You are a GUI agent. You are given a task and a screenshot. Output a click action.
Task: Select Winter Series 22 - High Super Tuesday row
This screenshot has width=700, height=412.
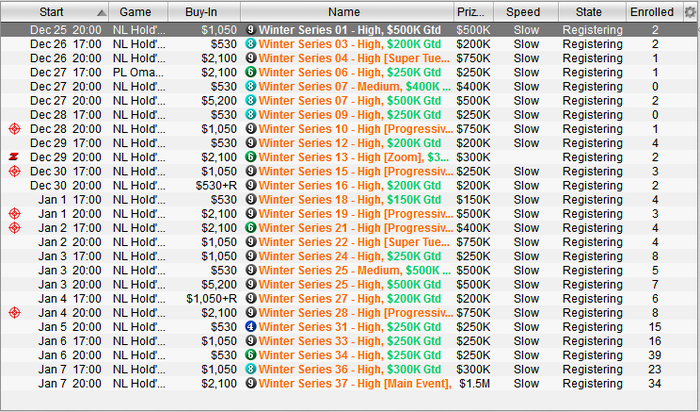[x=350, y=242]
